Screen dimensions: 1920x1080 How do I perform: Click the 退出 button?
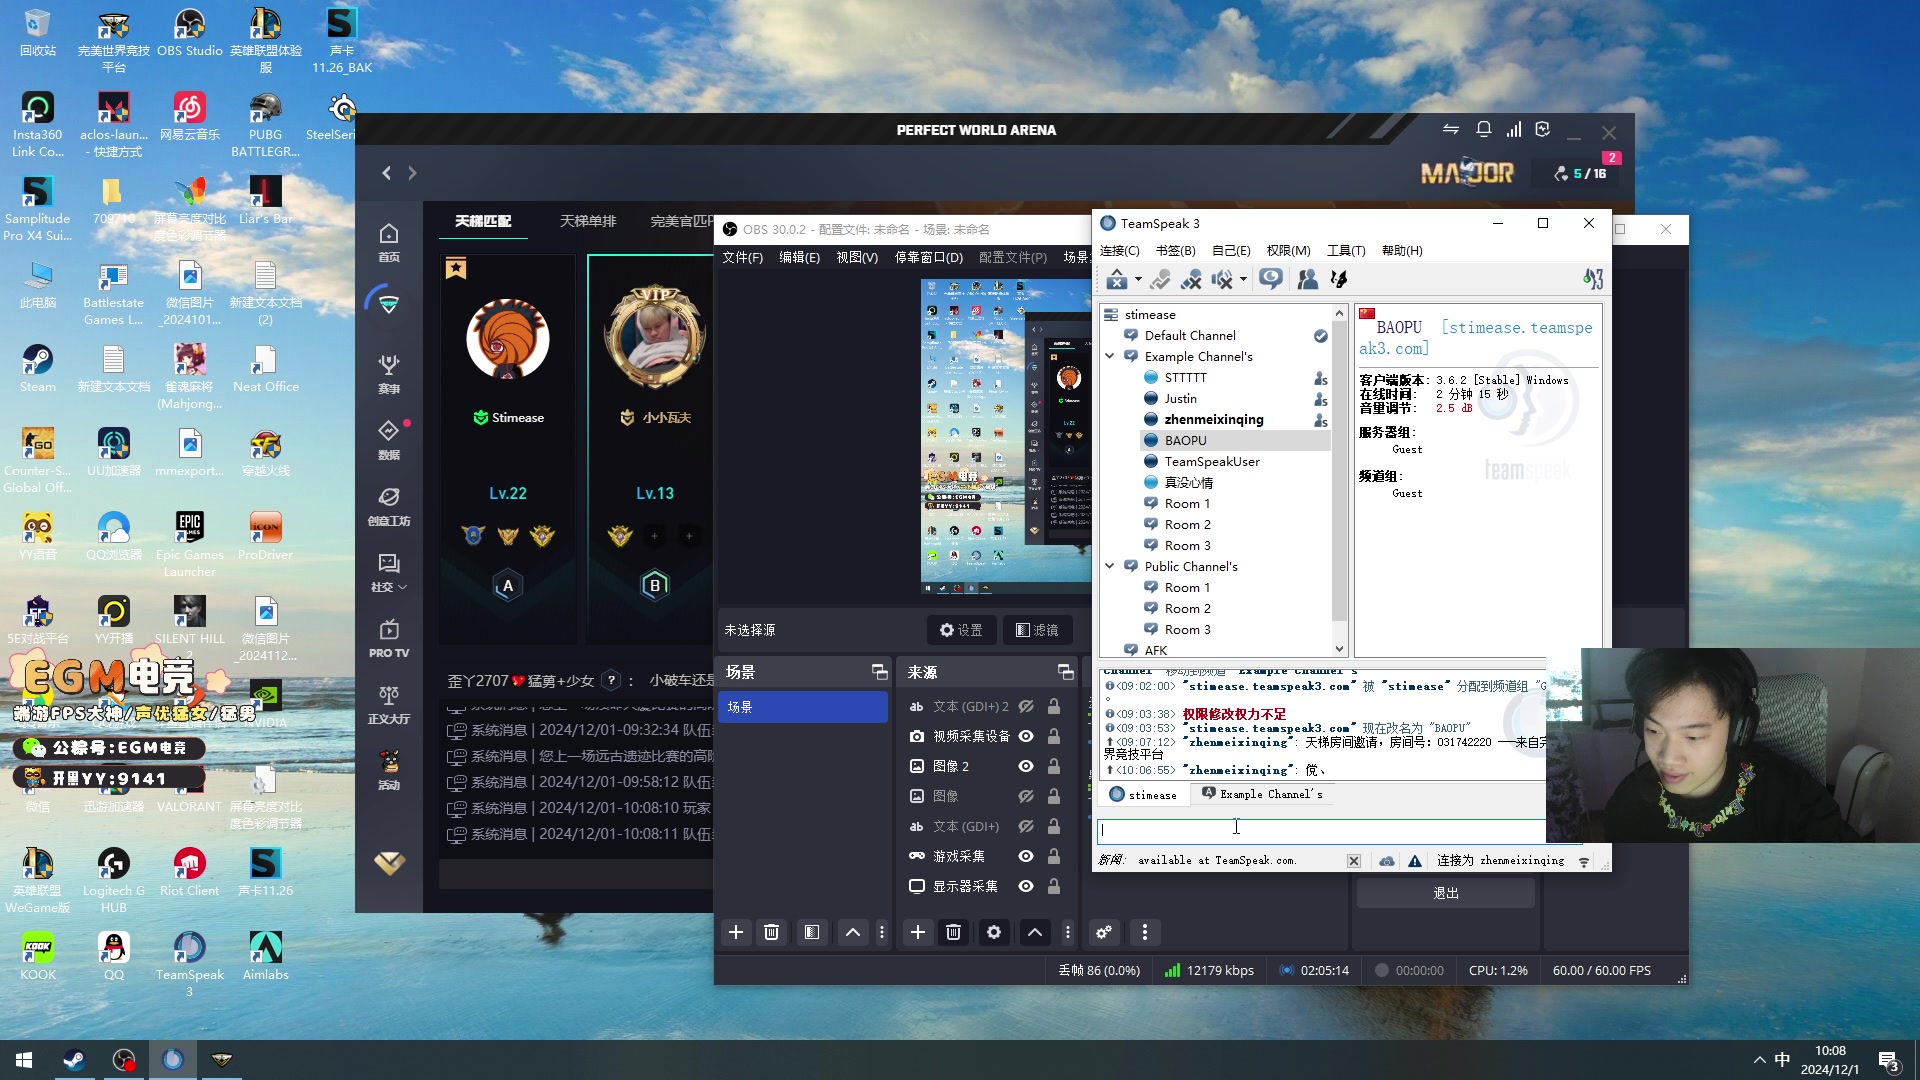pyautogui.click(x=1445, y=893)
